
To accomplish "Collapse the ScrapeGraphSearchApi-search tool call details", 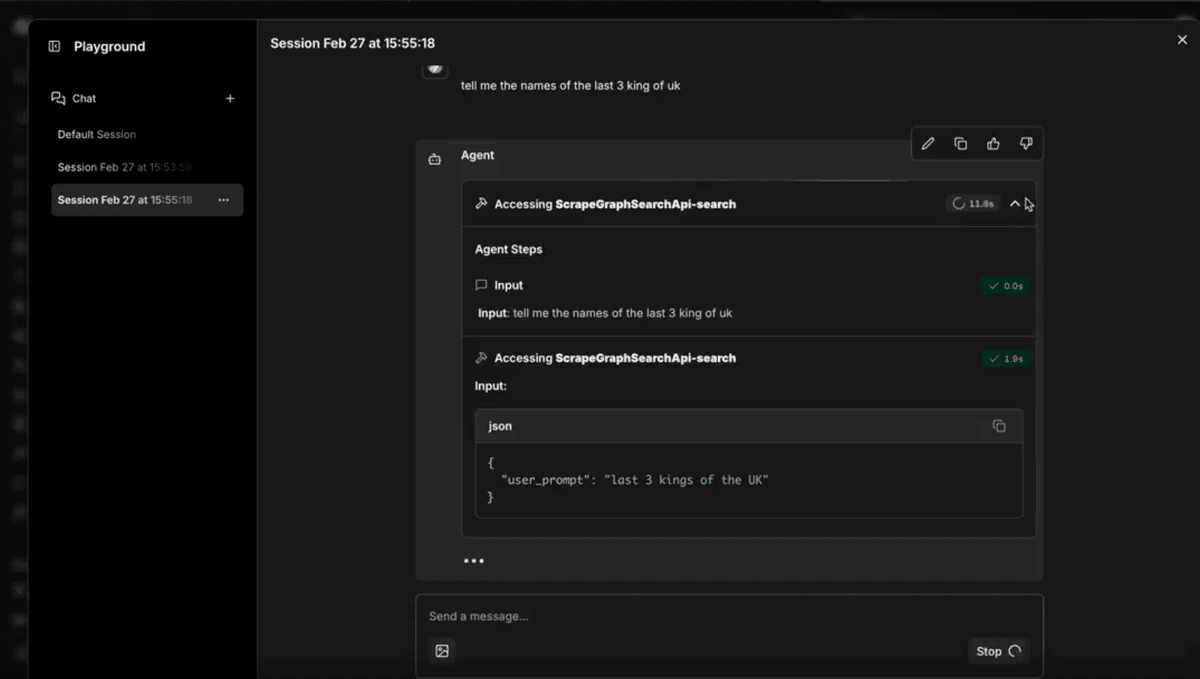I will coord(1015,203).
